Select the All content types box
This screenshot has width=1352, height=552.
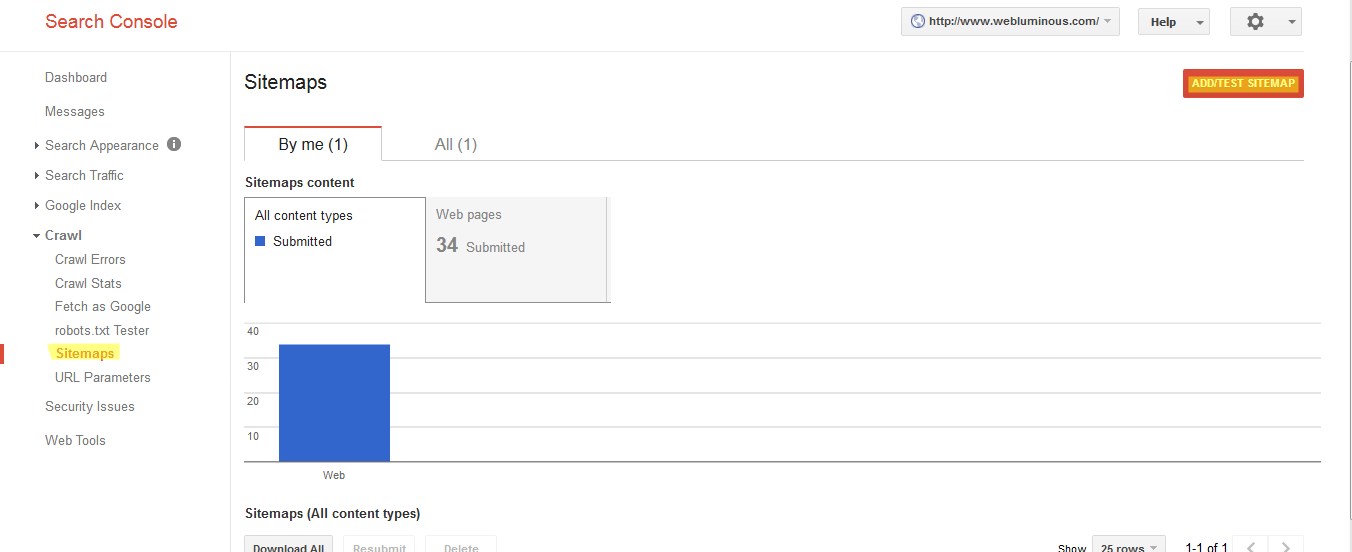335,250
